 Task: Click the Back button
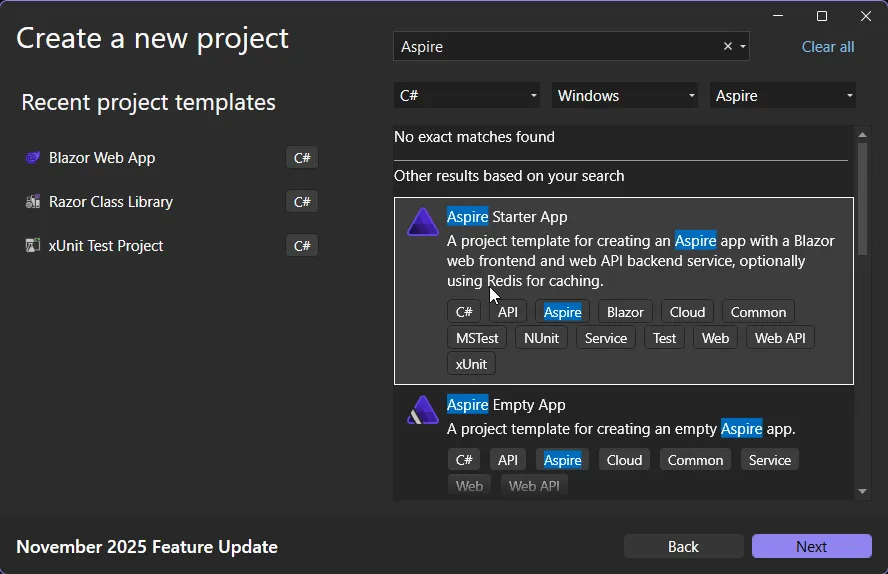pos(683,546)
